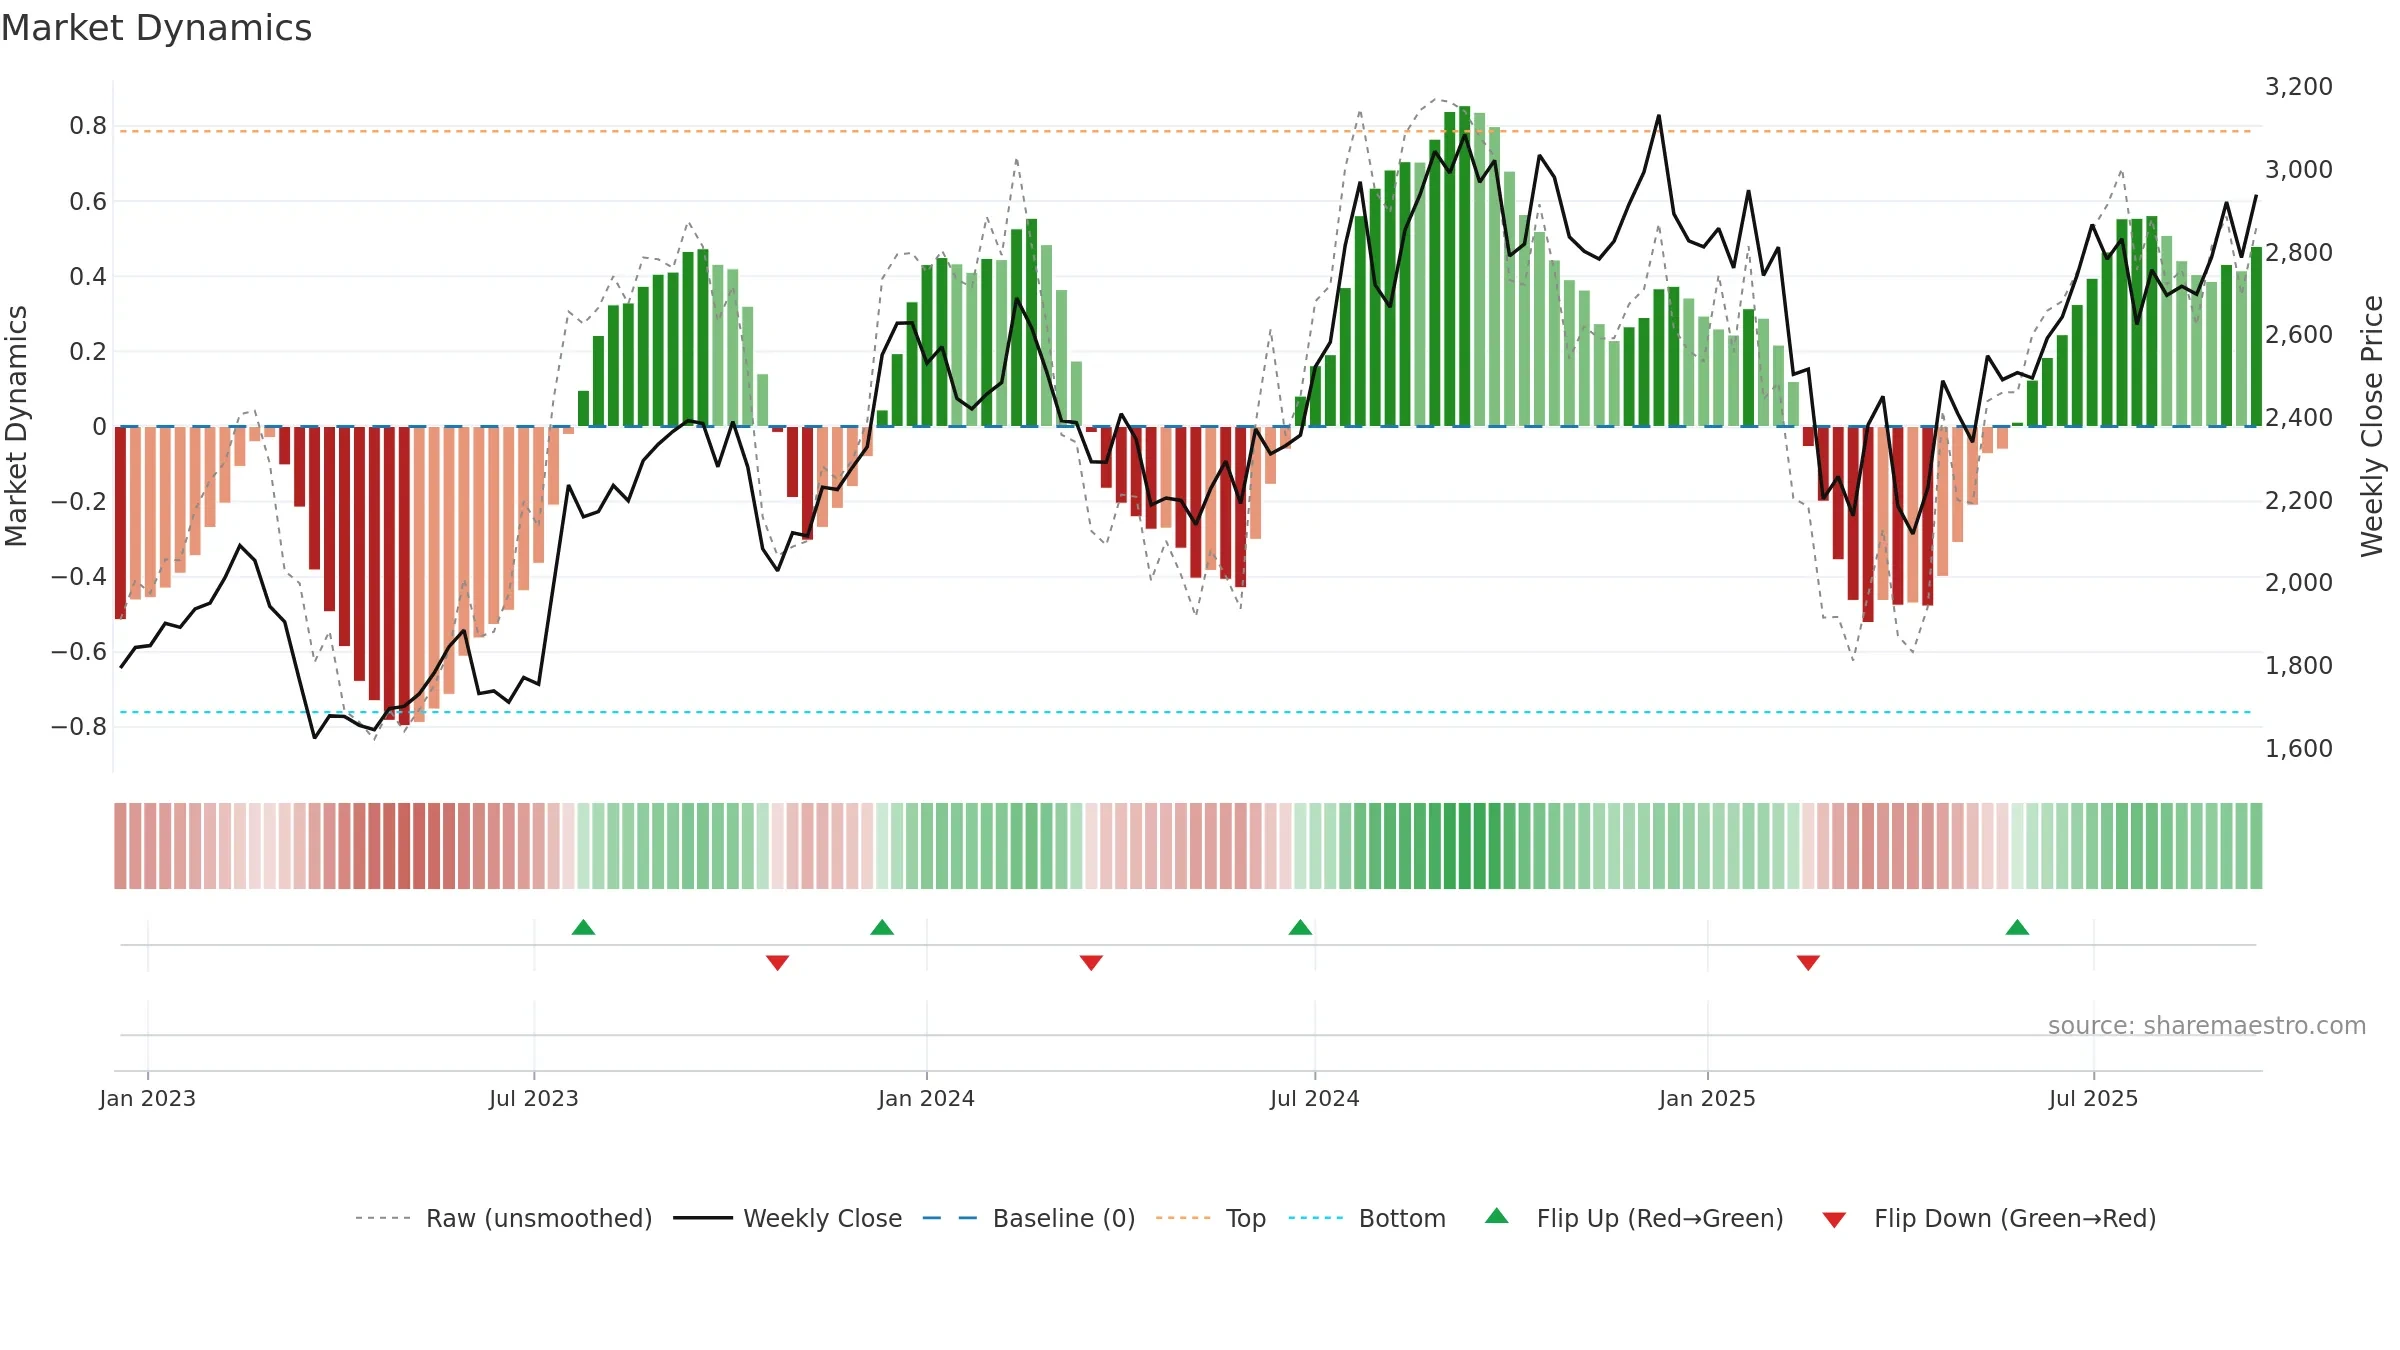Click the Jul 2024 x-axis label
Viewport: 2400px width, 1350px height.
pyautogui.click(x=1315, y=1098)
